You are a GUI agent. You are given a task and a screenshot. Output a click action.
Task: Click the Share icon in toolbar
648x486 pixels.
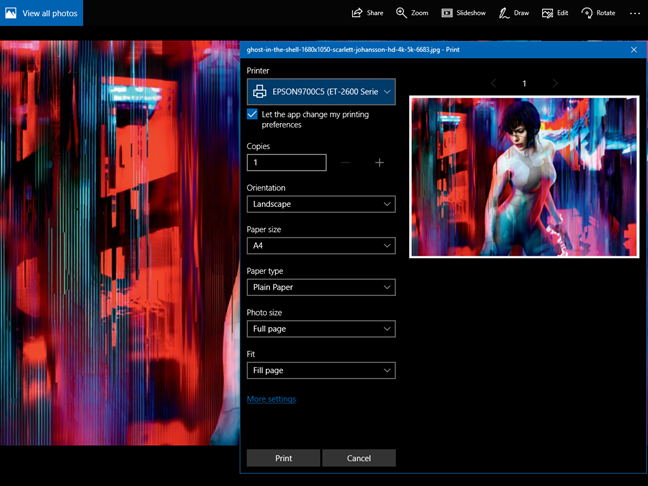[357, 13]
